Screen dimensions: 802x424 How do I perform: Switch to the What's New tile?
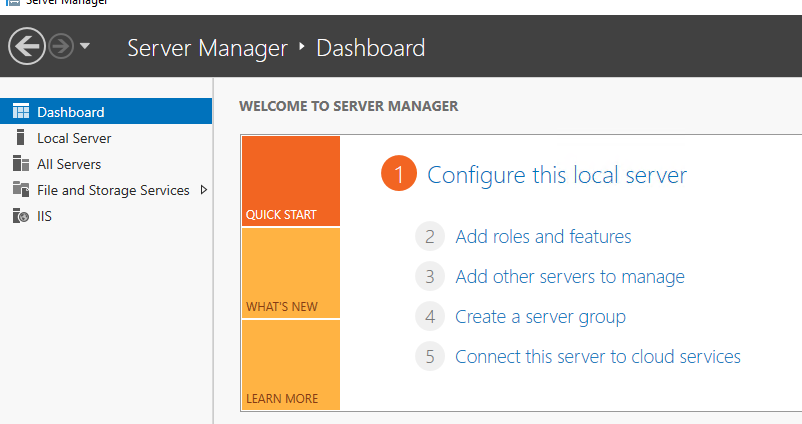290,273
